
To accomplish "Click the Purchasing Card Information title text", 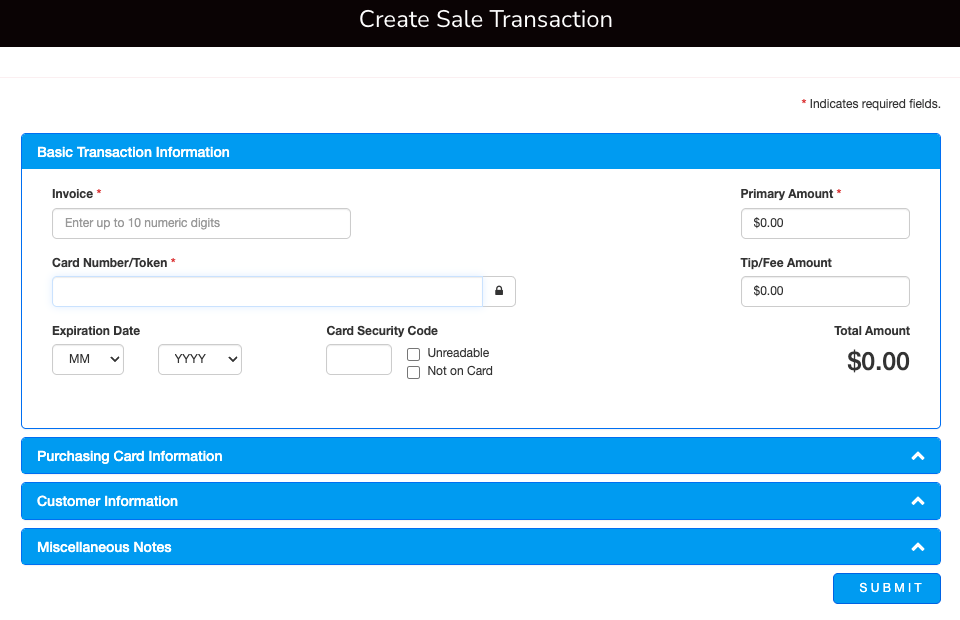I will click(130, 456).
